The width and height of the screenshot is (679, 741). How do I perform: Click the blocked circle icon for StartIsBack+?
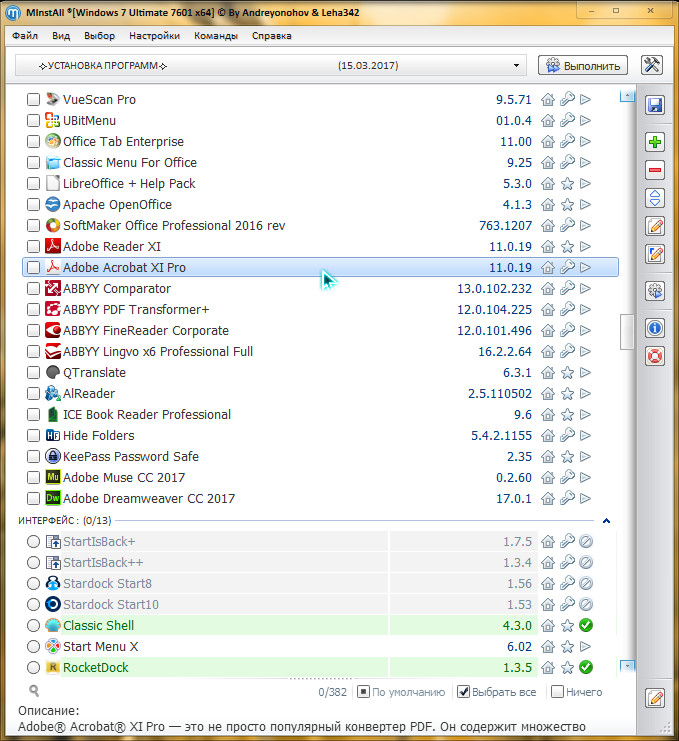[x=586, y=542]
